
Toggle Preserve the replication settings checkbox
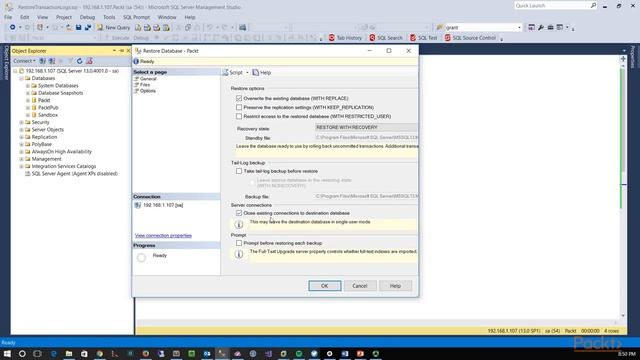[x=239, y=107]
